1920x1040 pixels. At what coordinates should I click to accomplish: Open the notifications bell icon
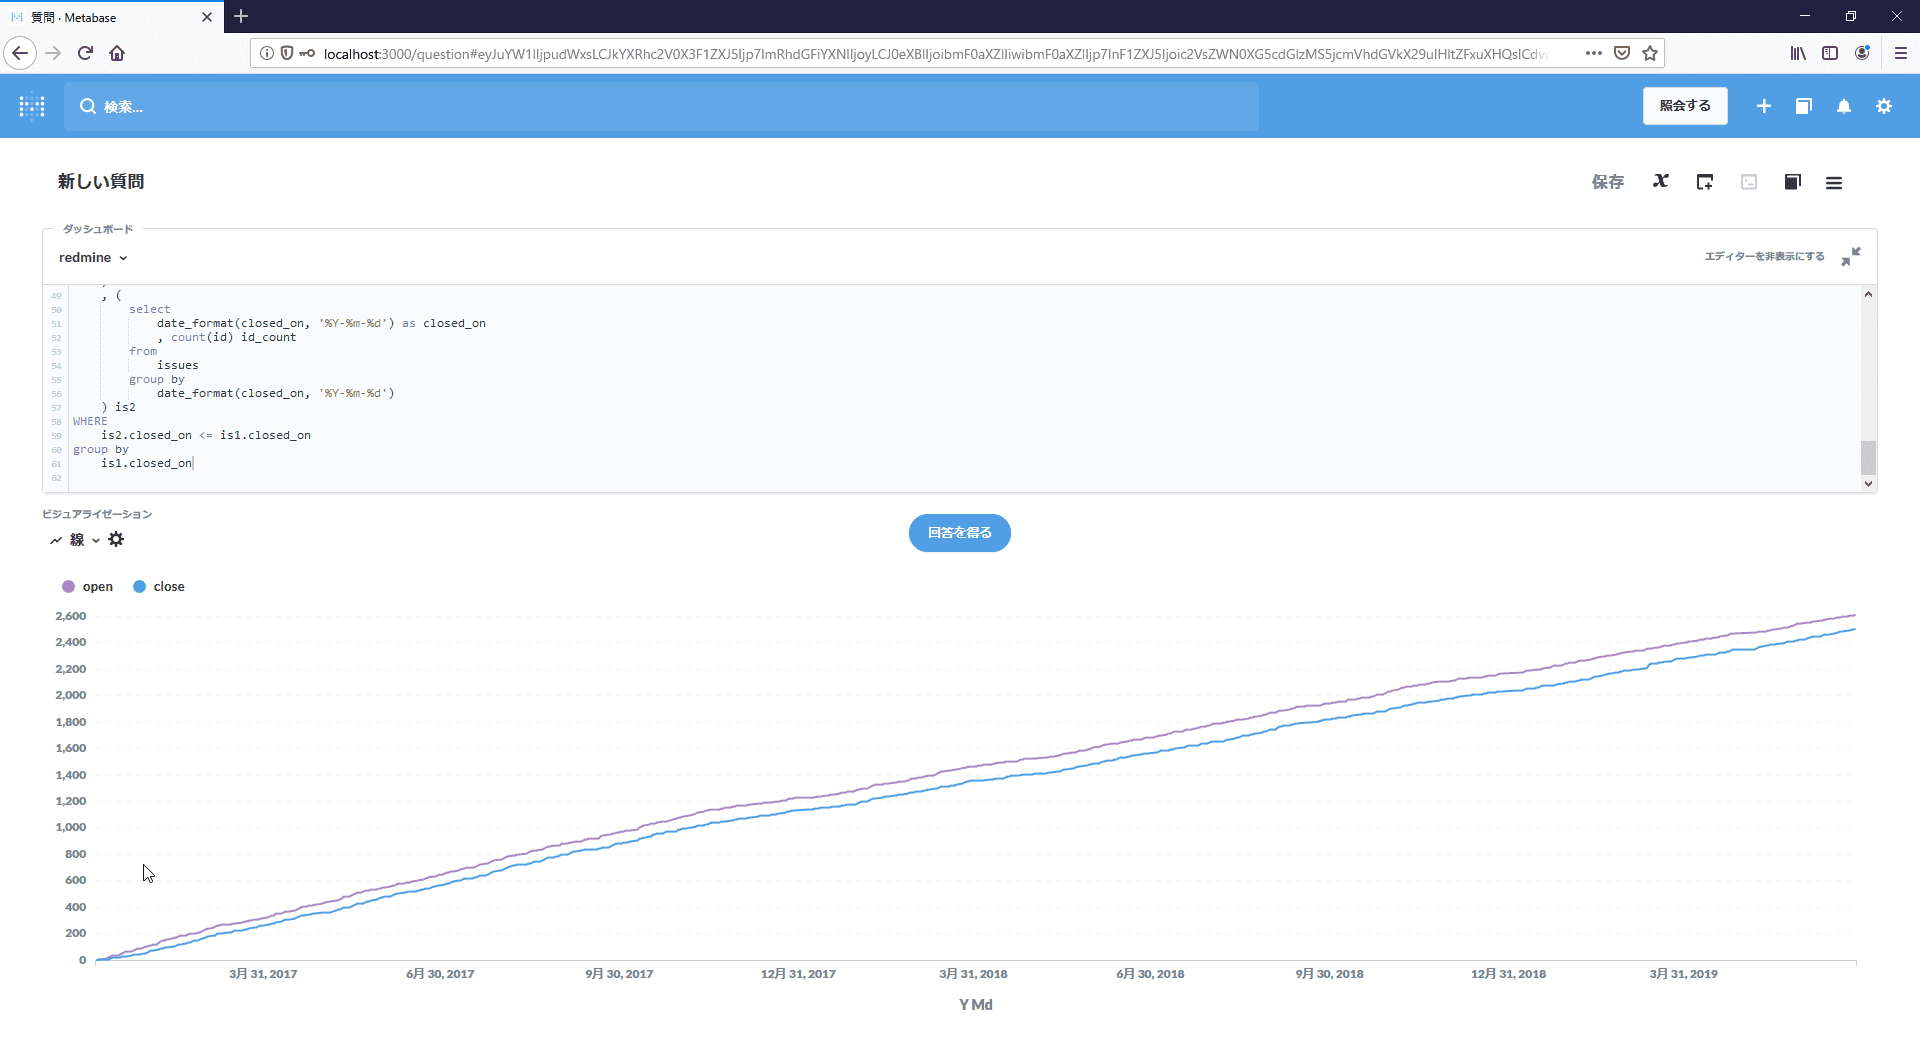[x=1844, y=106]
